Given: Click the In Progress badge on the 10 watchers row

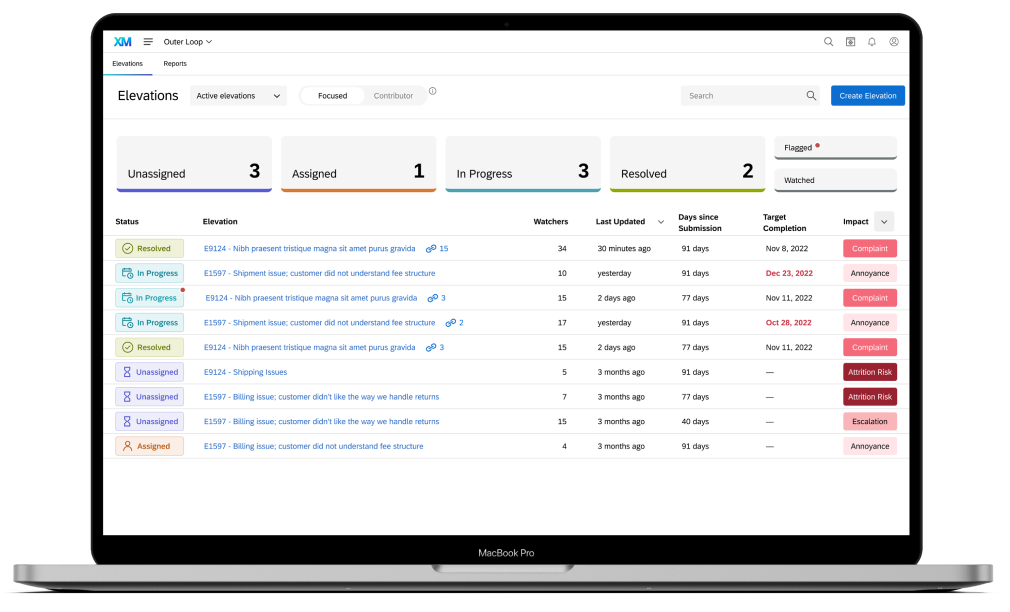Looking at the screenshot, I should coord(149,273).
